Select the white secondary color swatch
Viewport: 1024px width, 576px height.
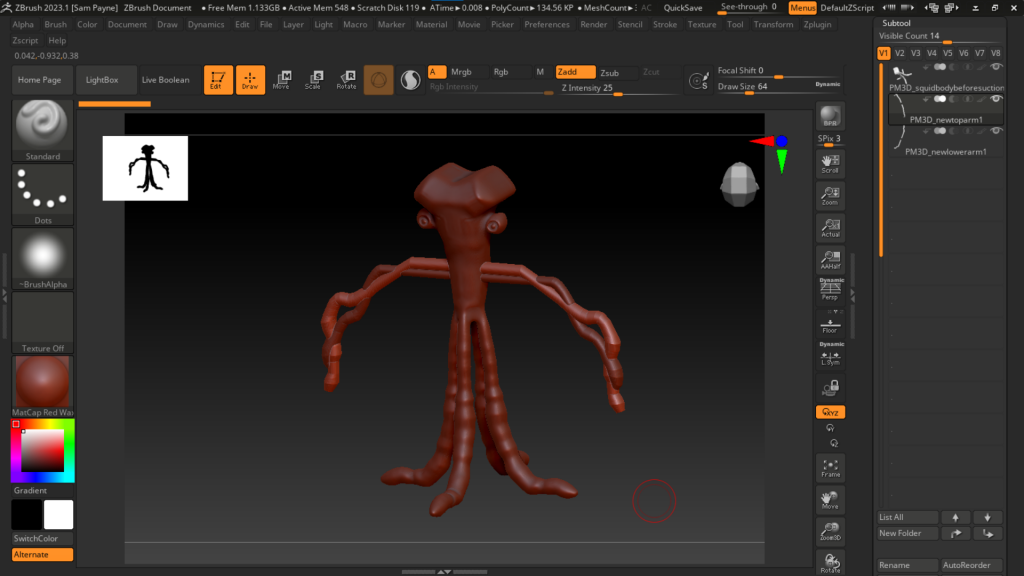58,515
